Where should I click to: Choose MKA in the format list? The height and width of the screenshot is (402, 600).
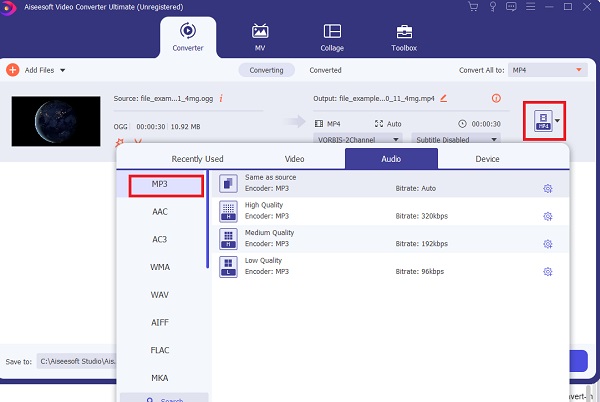tap(160, 378)
